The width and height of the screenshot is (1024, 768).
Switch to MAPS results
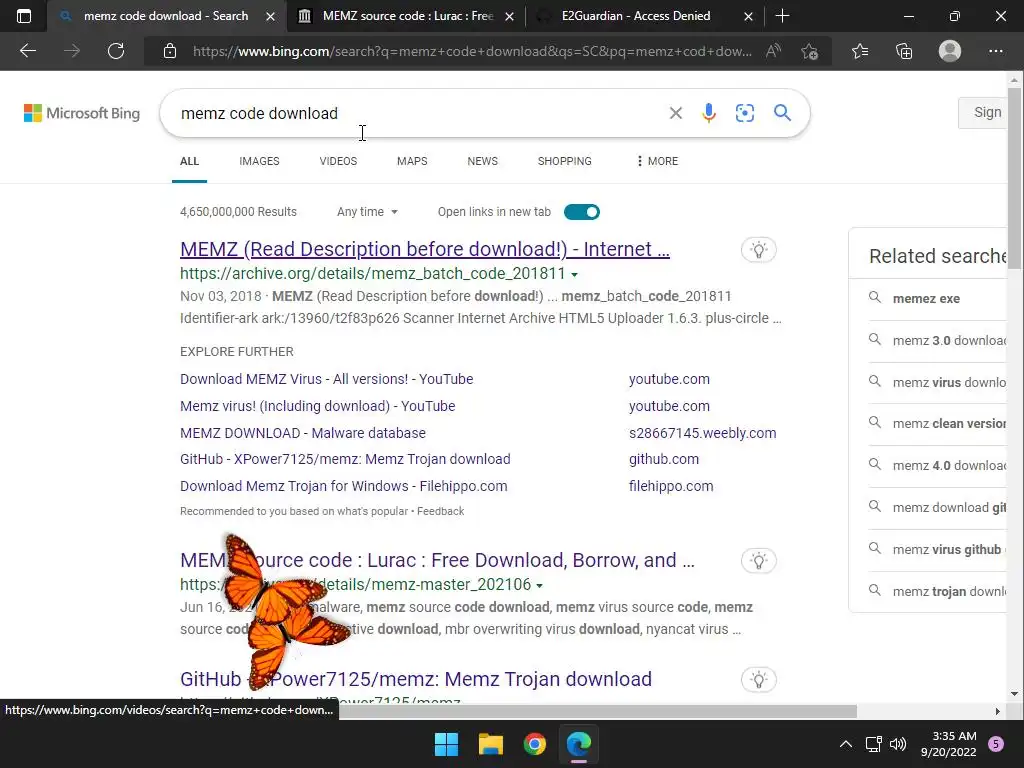[x=412, y=161]
